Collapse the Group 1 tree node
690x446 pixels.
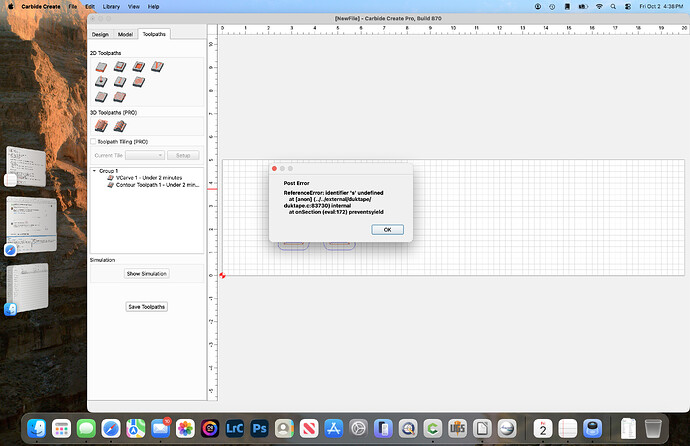click(94, 171)
